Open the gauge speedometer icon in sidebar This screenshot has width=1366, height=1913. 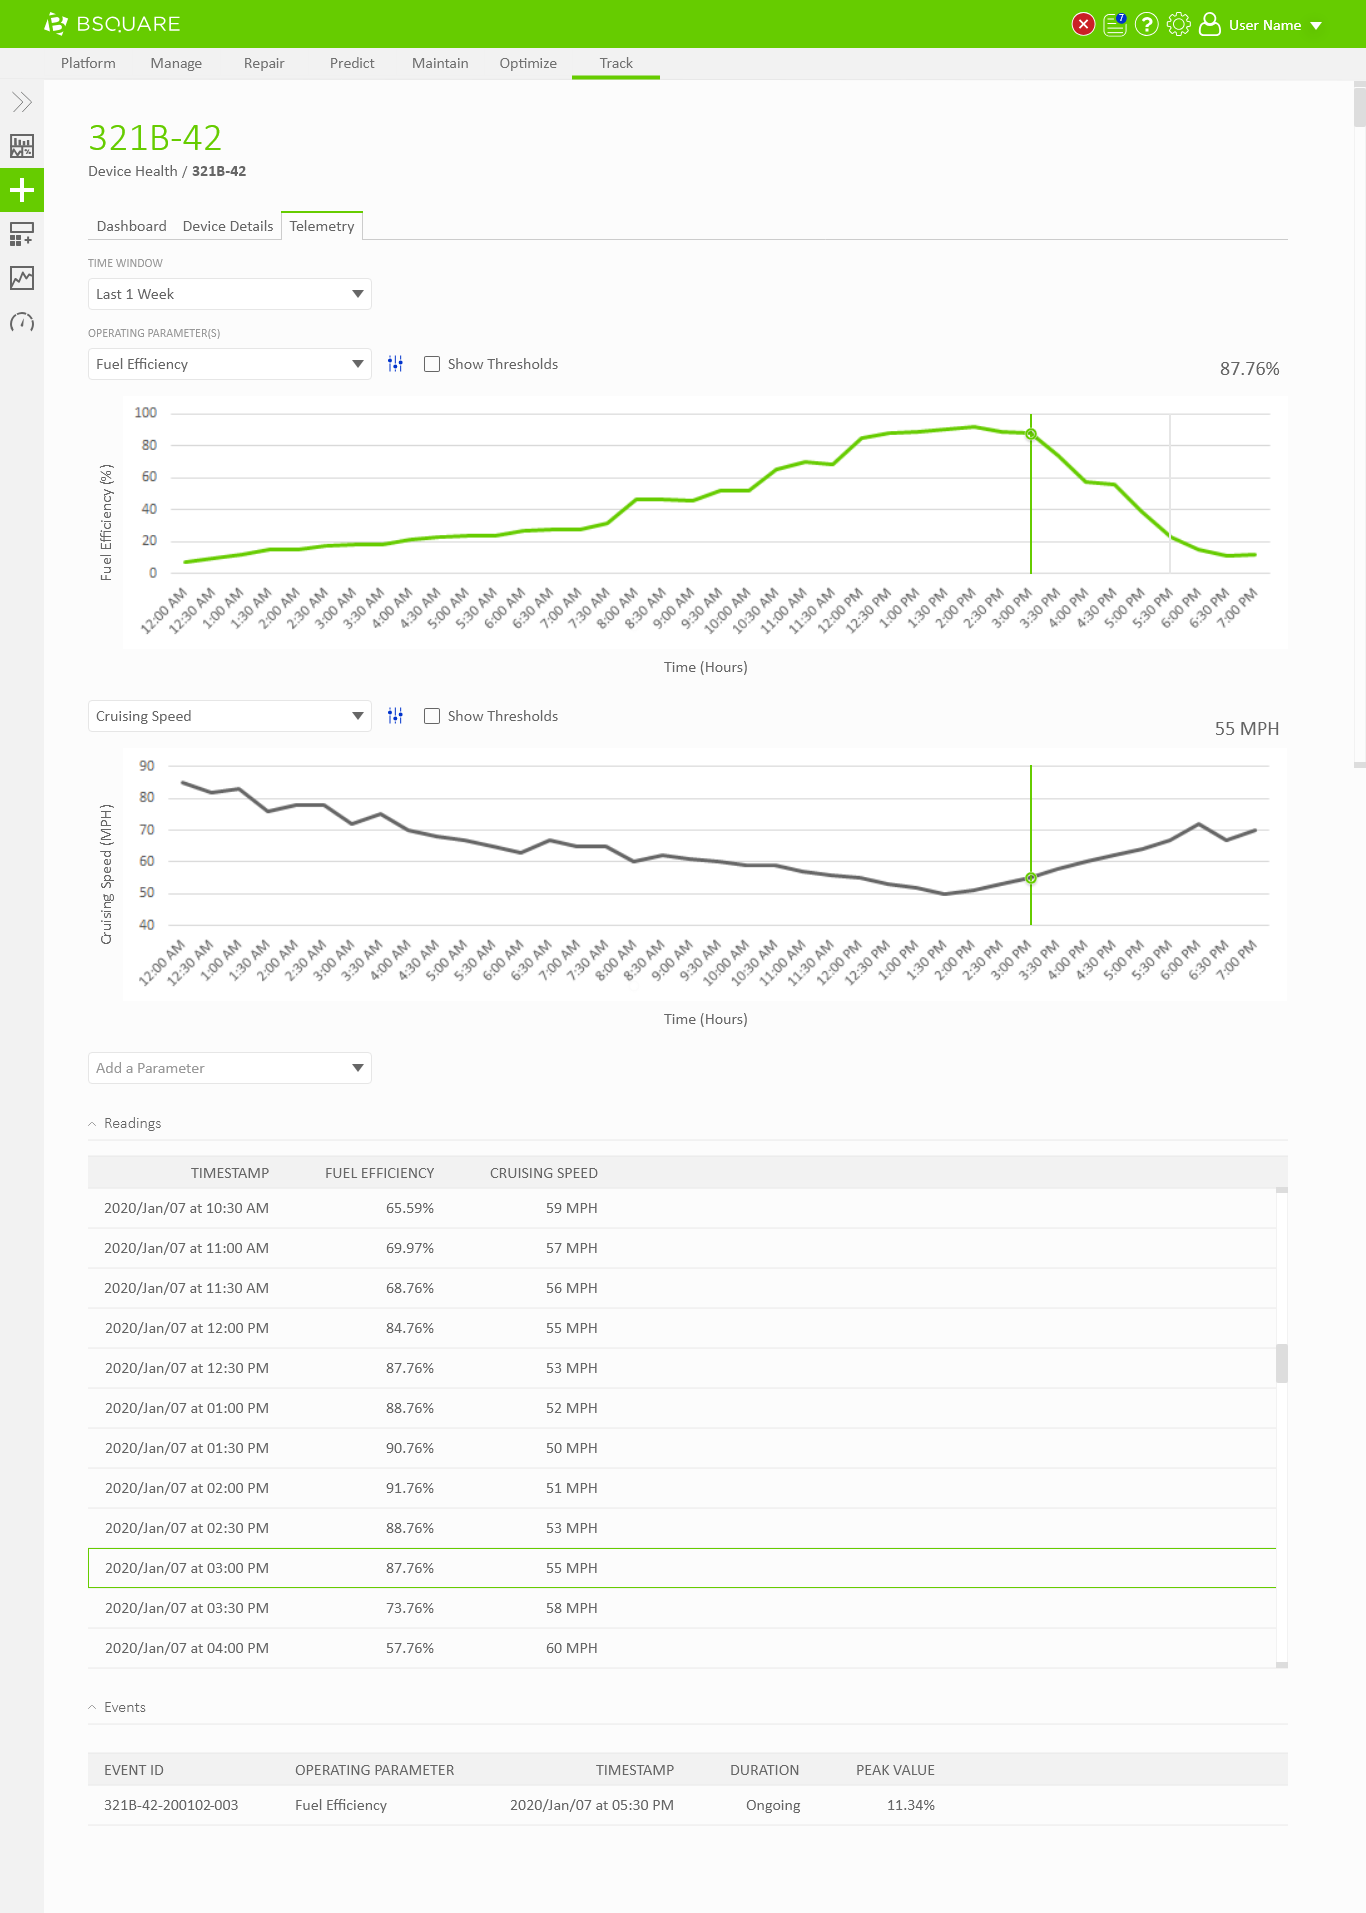(22, 322)
